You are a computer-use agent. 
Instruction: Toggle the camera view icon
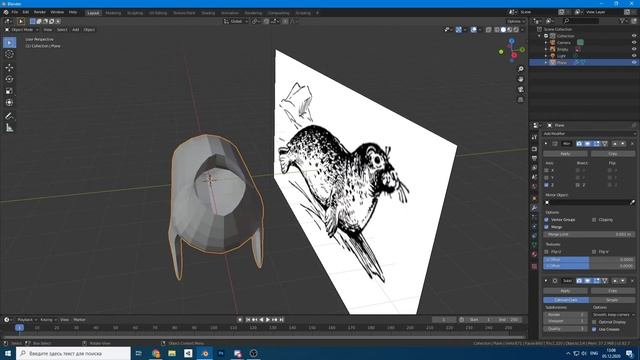click(520, 89)
